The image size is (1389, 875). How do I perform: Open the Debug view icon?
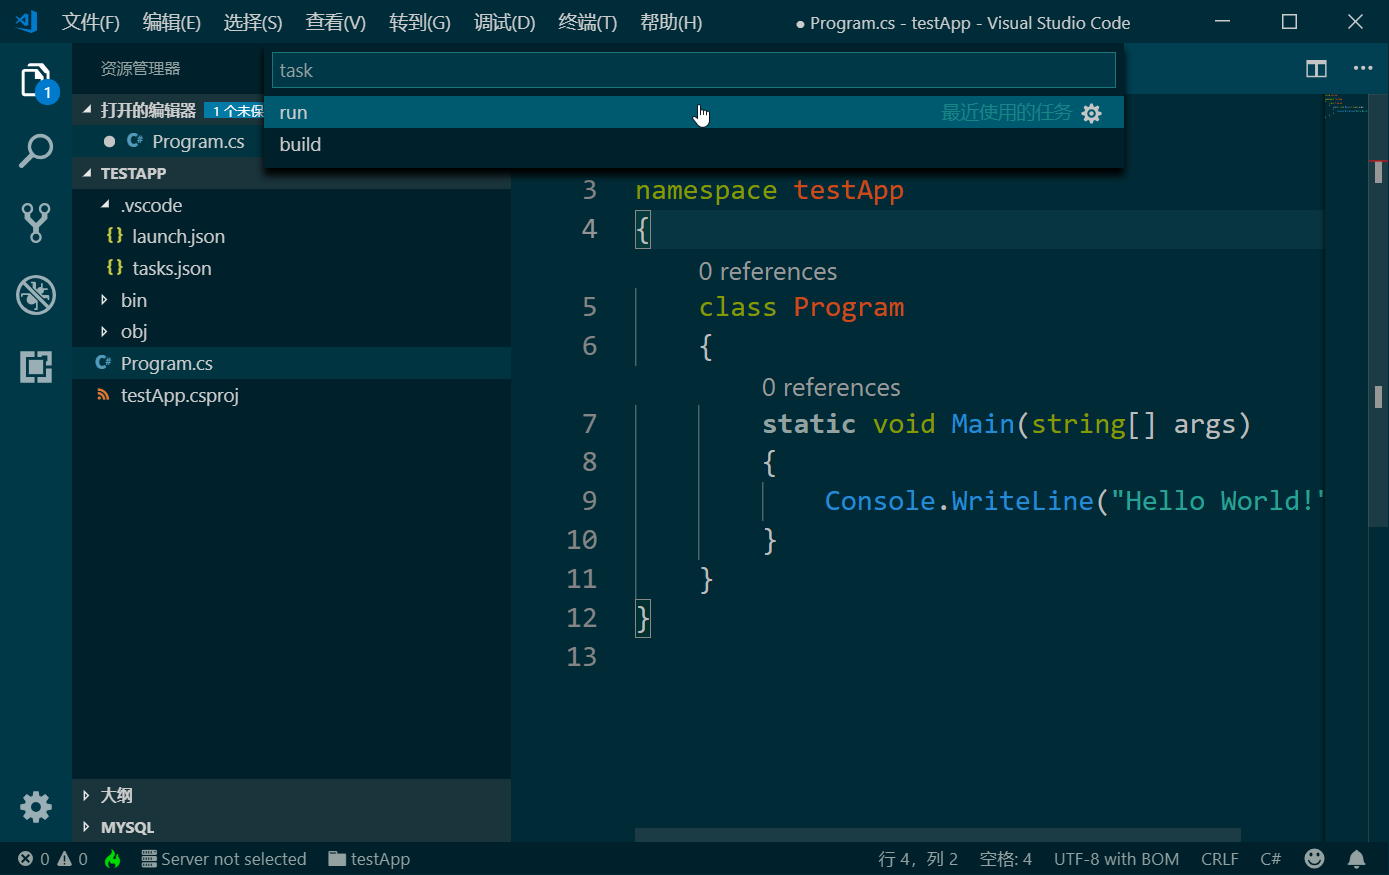[36, 295]
